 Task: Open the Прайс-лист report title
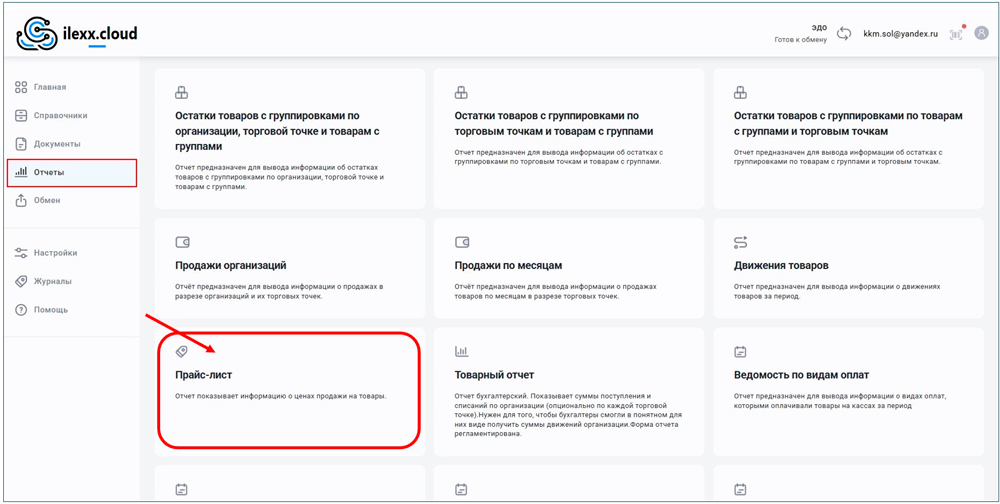pyautogui.click(x=204, y=375)
